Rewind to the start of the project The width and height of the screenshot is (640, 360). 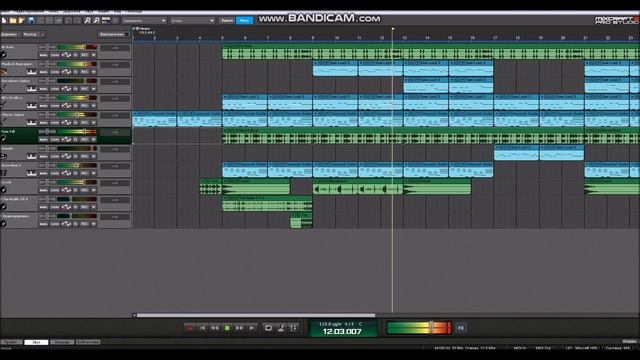tap(202, 328)
